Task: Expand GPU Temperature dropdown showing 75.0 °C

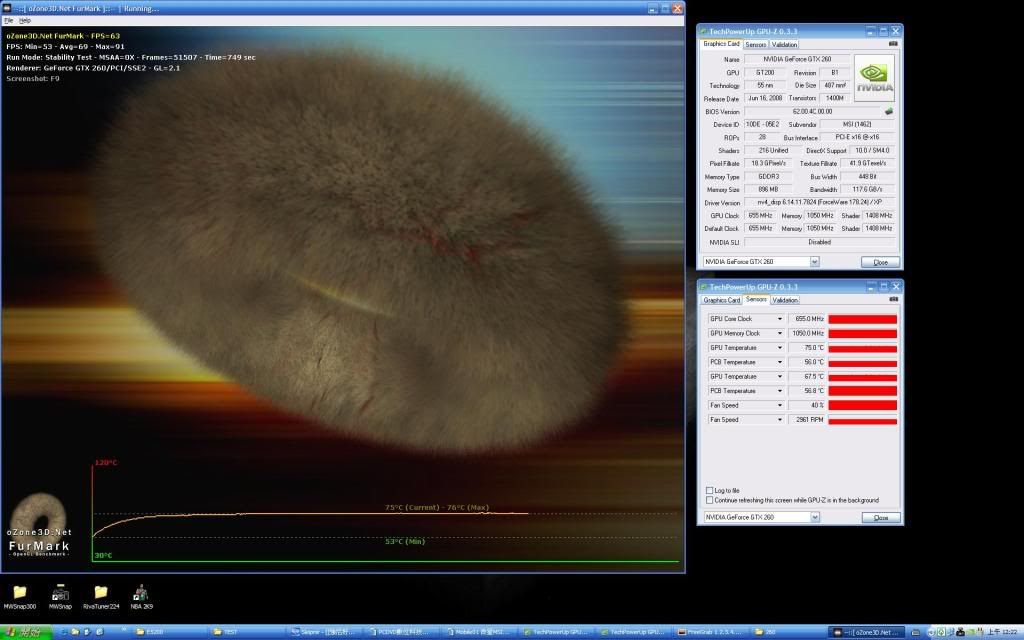Action: coord(779,347)
